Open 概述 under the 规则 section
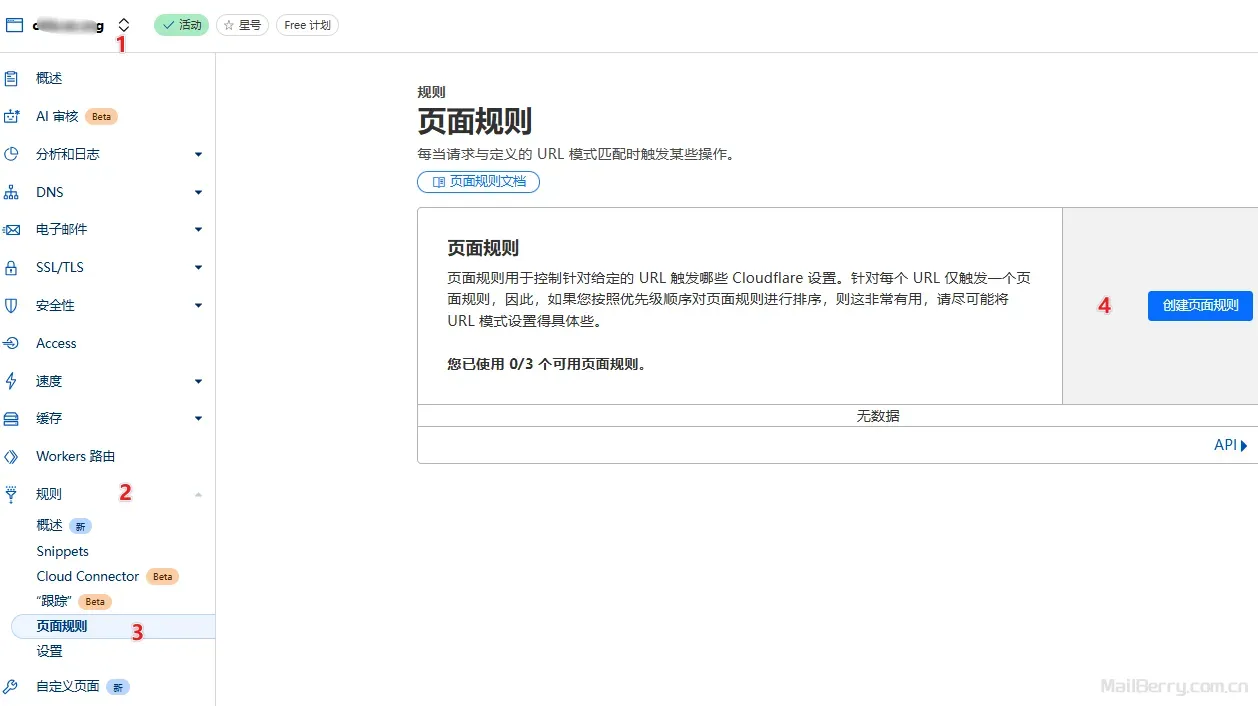 pos(50,525)
